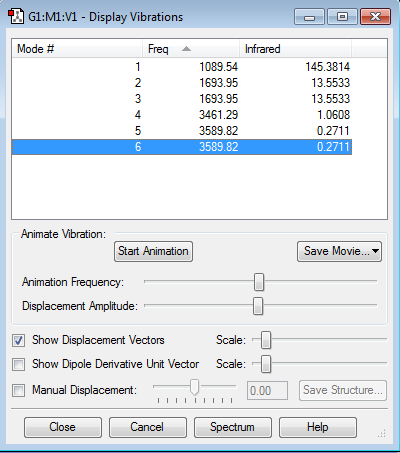Open the Spectrum view
The width and height of the screenshot is (400, 453).
(233, 427)
